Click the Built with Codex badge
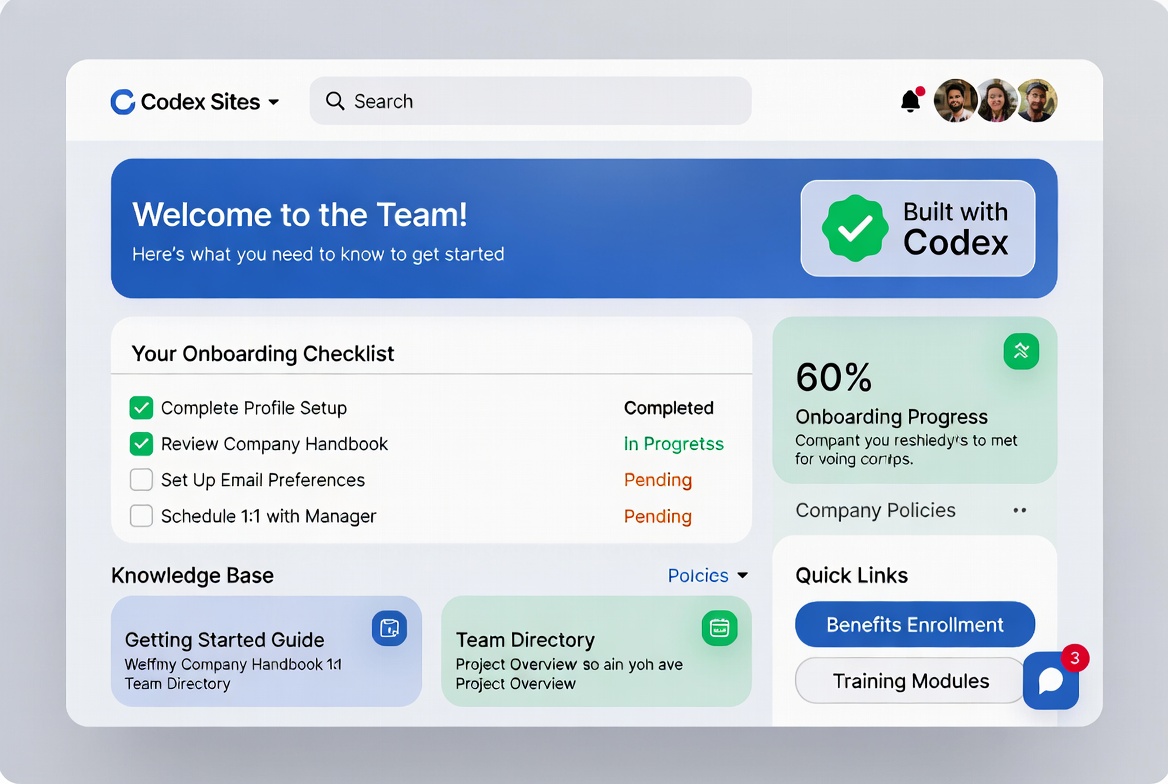This screenshot has height=784, width=1168. 918,228
